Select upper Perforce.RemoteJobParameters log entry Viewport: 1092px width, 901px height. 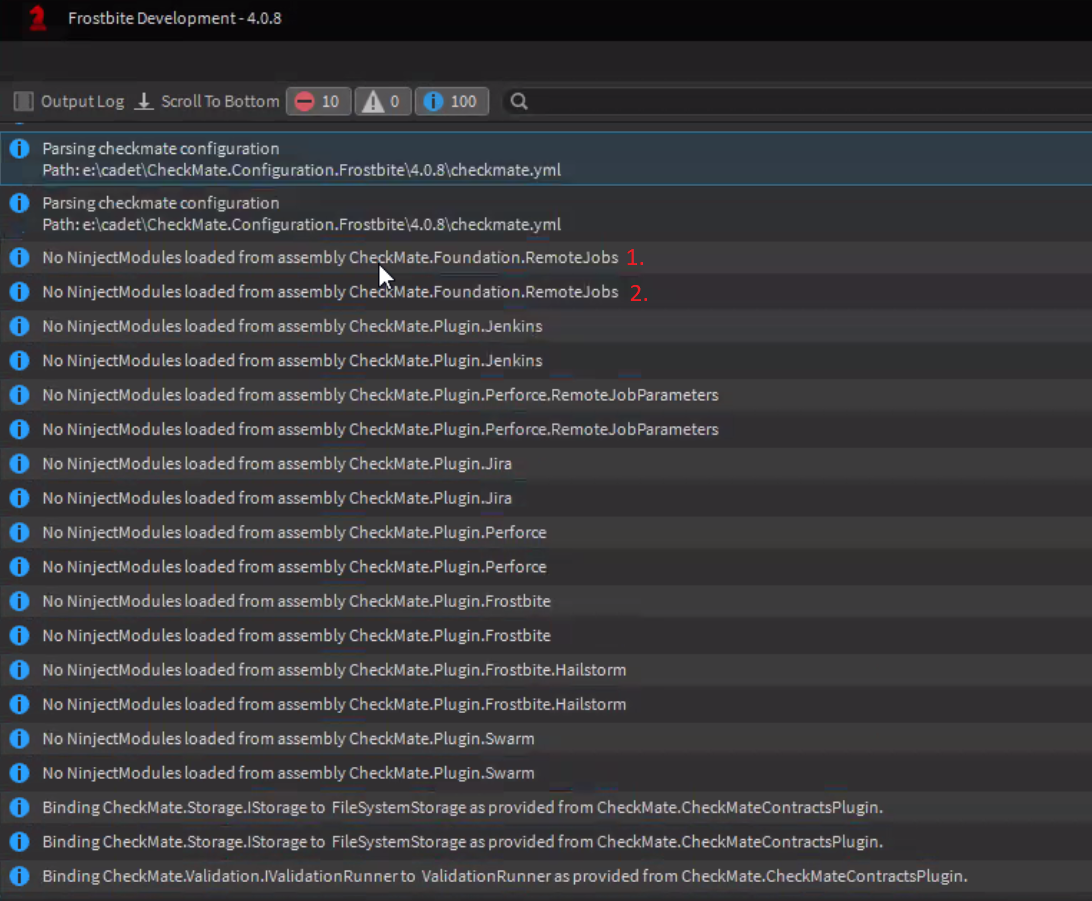pos(546,395)
